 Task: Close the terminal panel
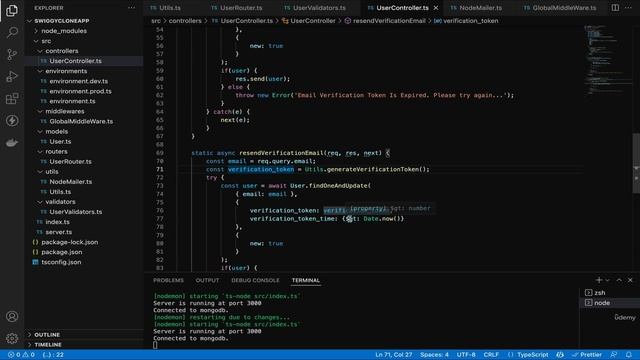[x=630, y=280]
